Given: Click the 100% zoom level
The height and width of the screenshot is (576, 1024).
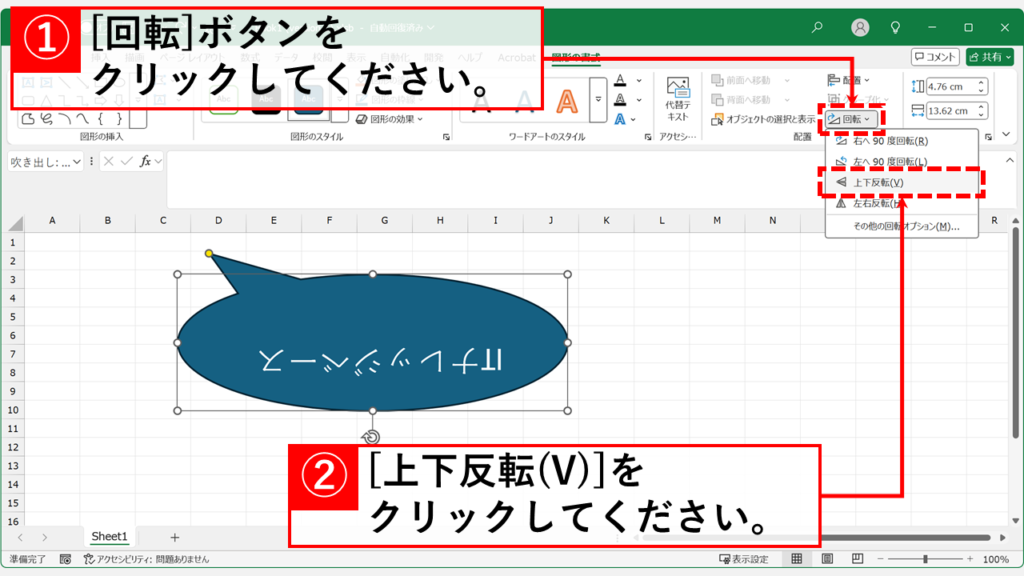Looking at the screenshot, I should 995,559.
